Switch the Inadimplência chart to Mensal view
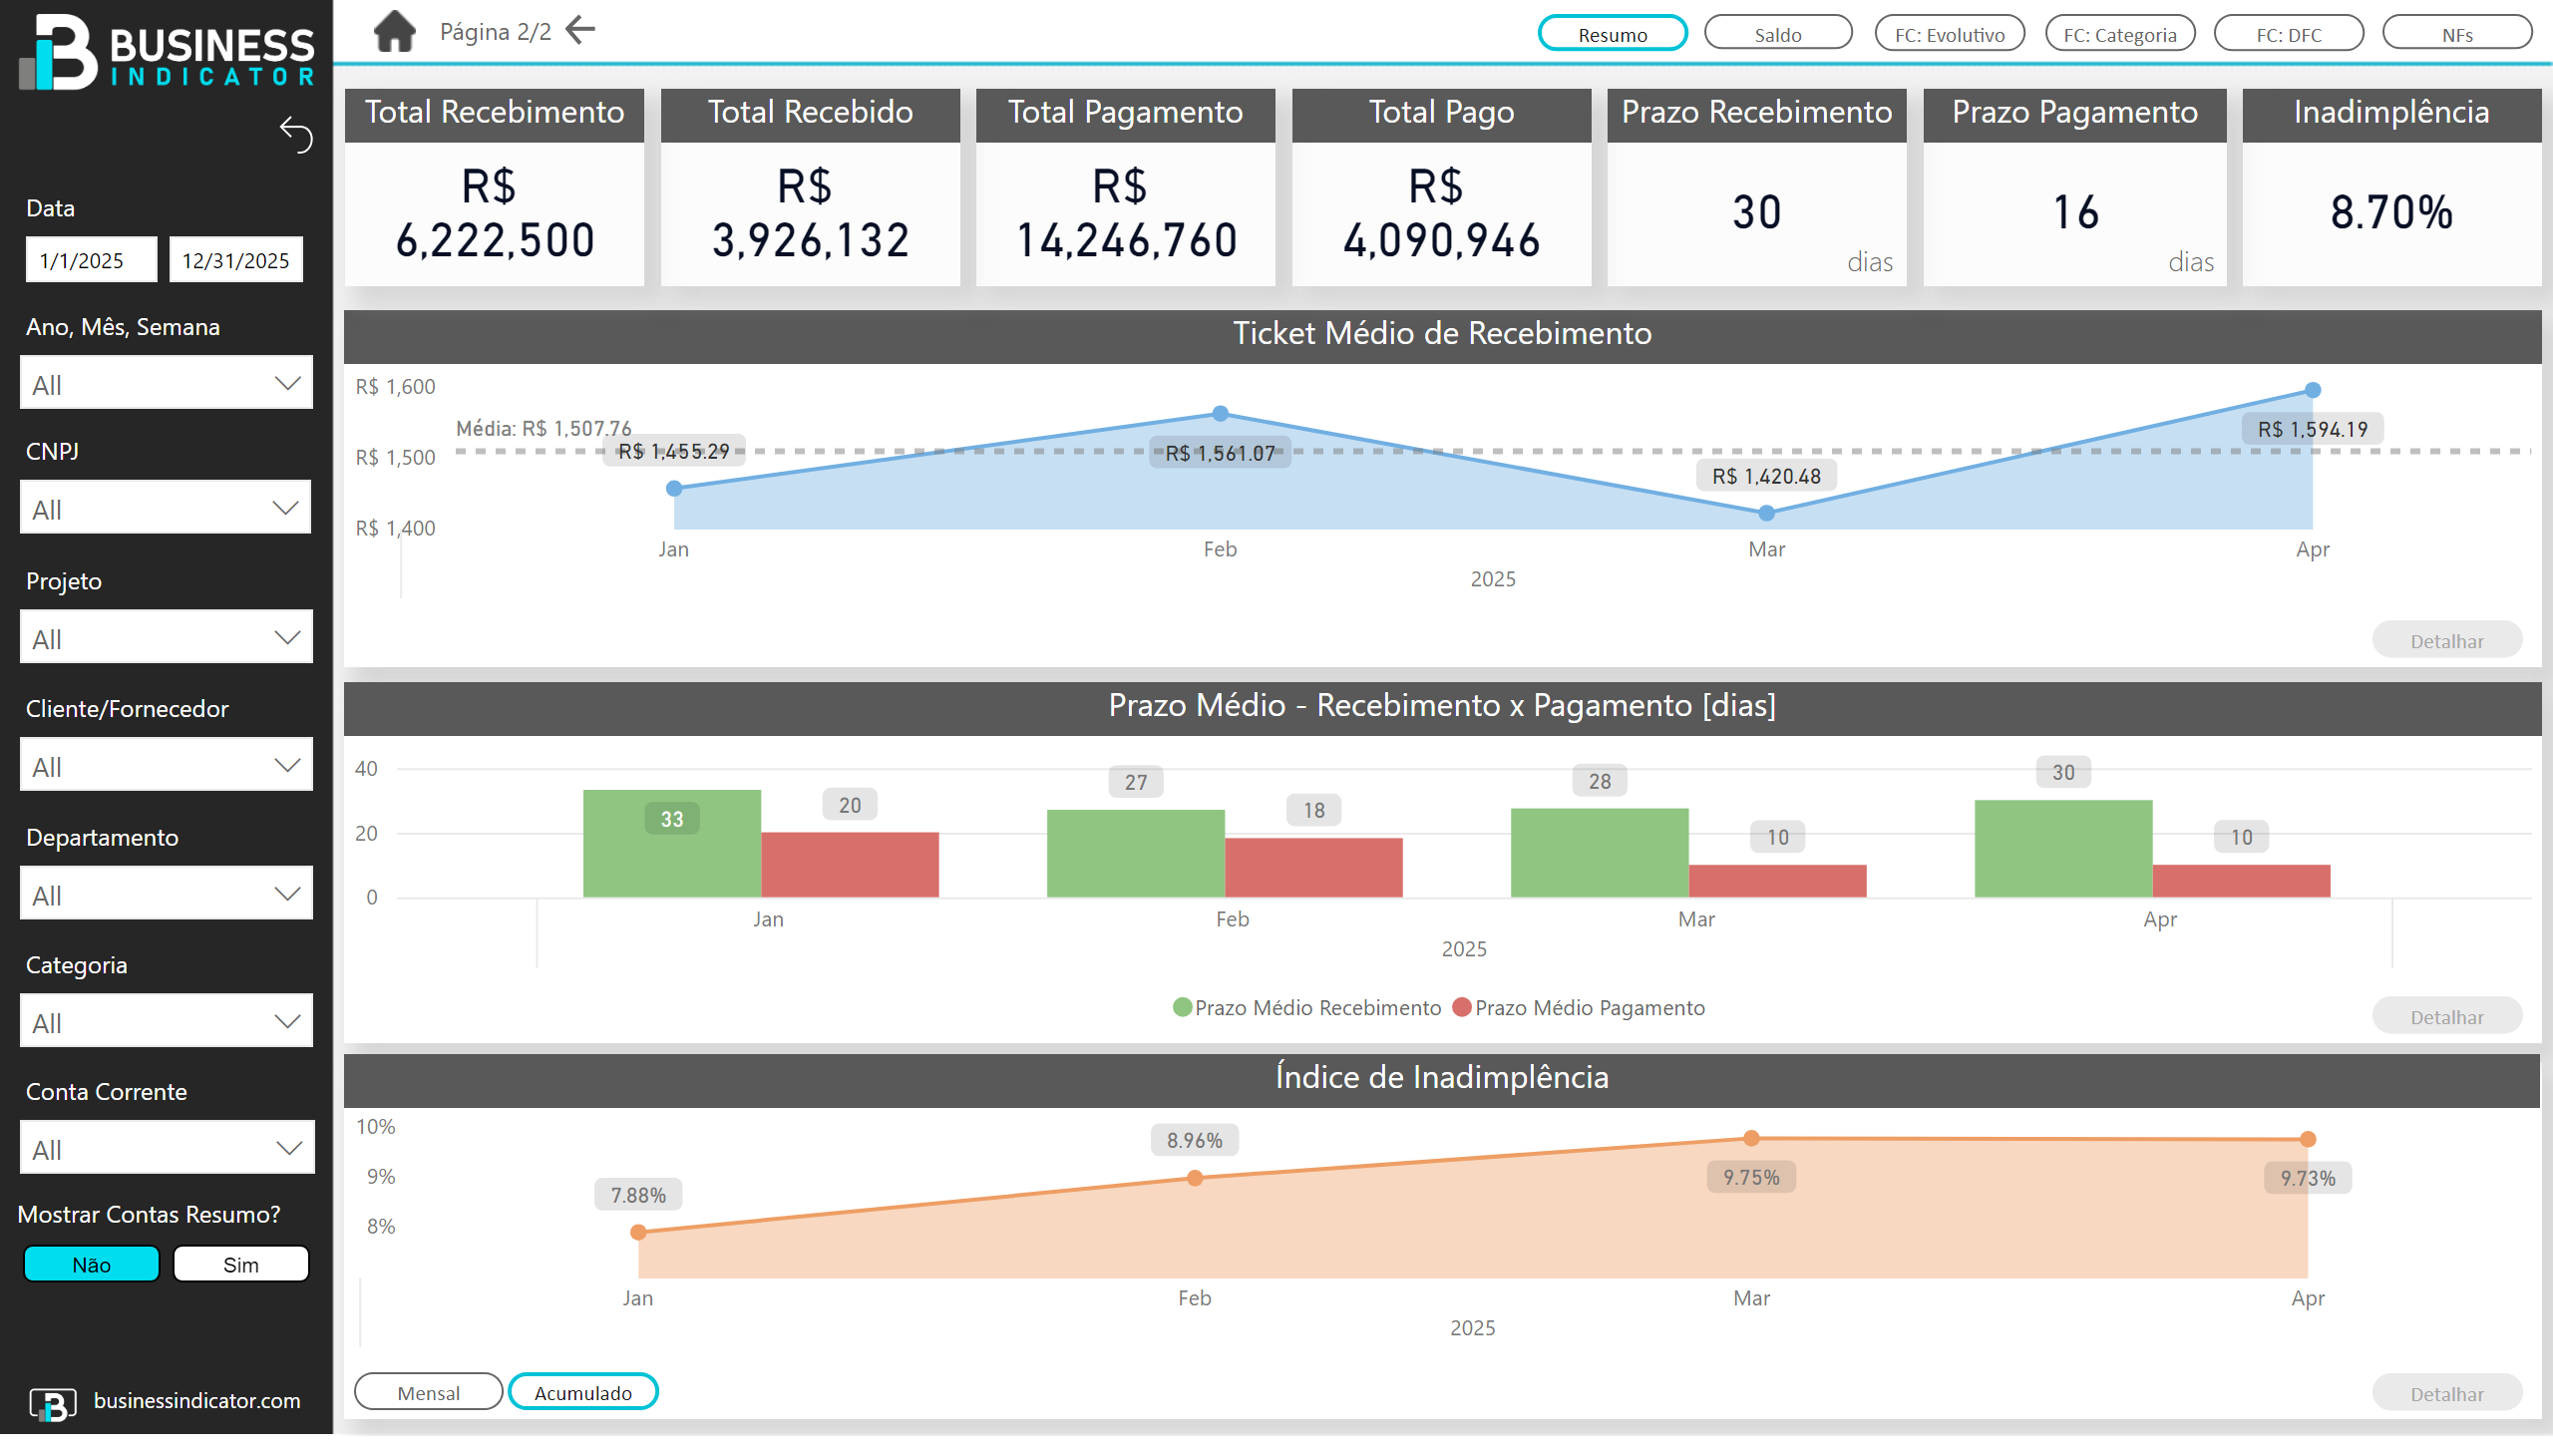Image resolution: width=2553 pixels, height=1456 pixels. 428,1393
